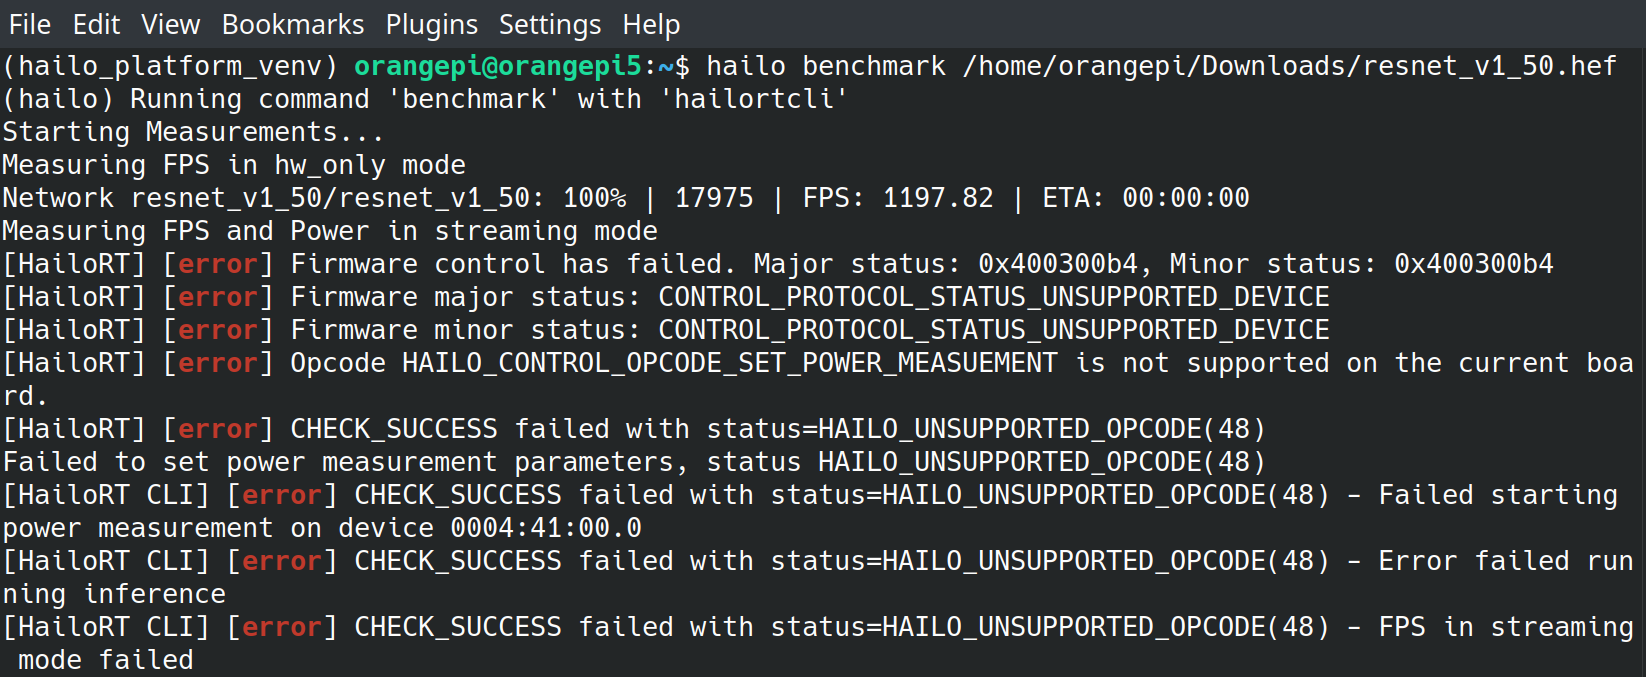Click the resnet_v1_50.hef file path in the command

pyautogui.click(x=1289, y=66)
